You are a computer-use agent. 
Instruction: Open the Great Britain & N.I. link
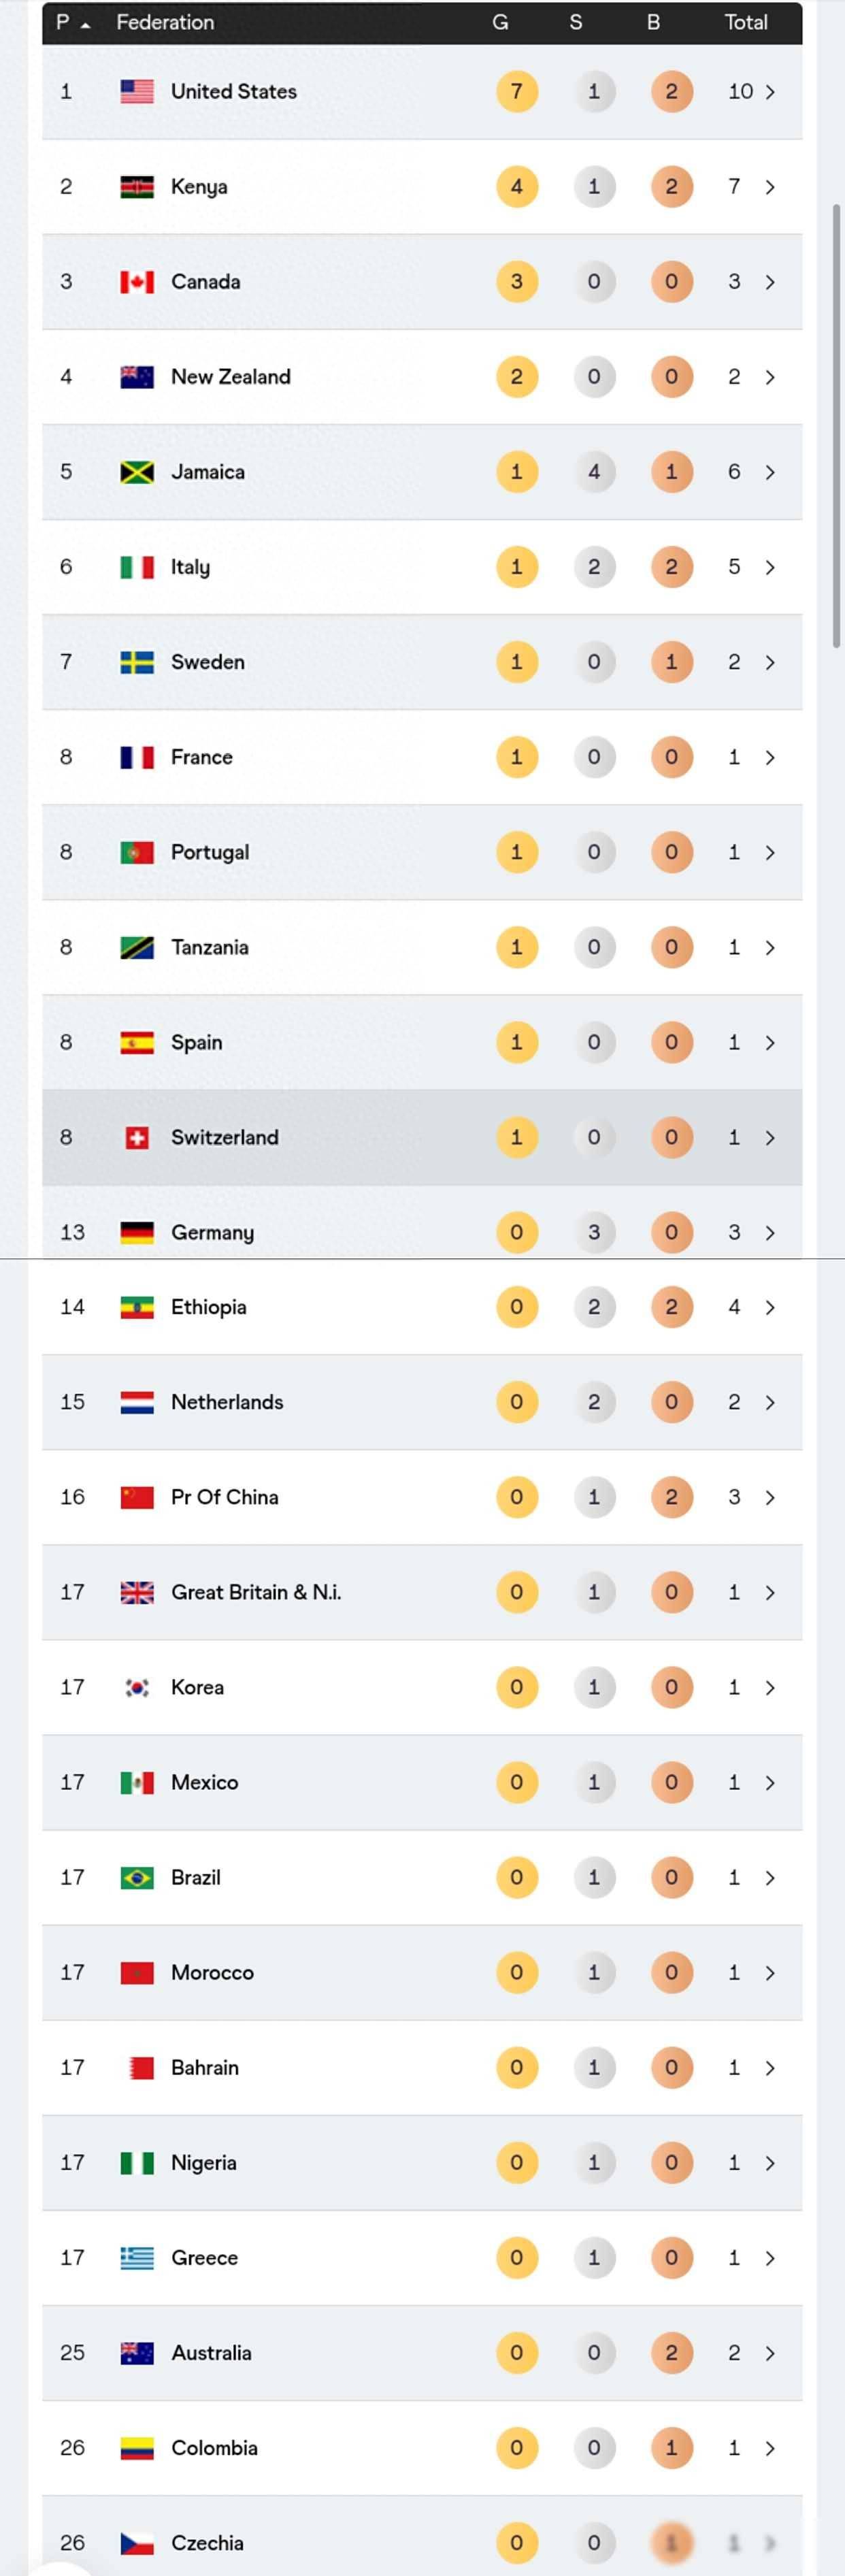click(x=256, y=1592)
